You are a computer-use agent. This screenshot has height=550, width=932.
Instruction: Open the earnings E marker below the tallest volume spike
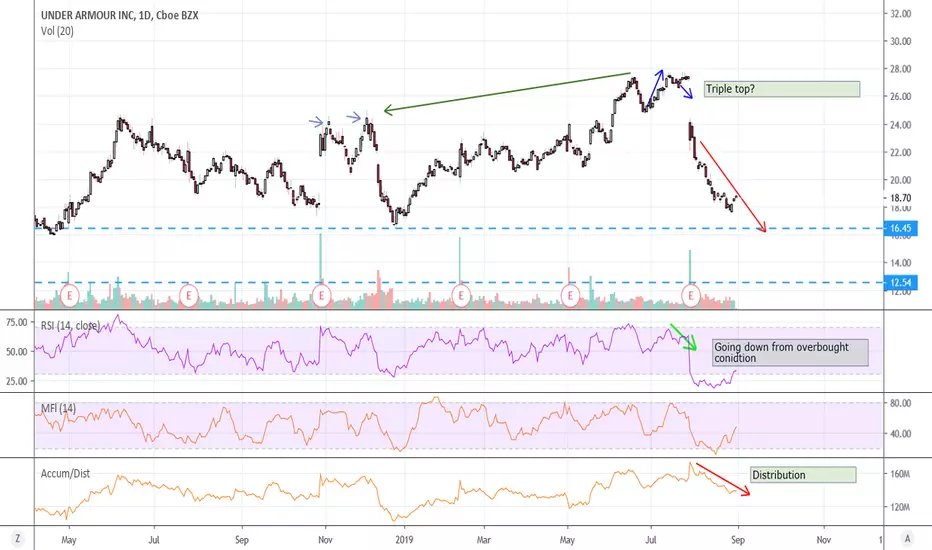(322, 295)
